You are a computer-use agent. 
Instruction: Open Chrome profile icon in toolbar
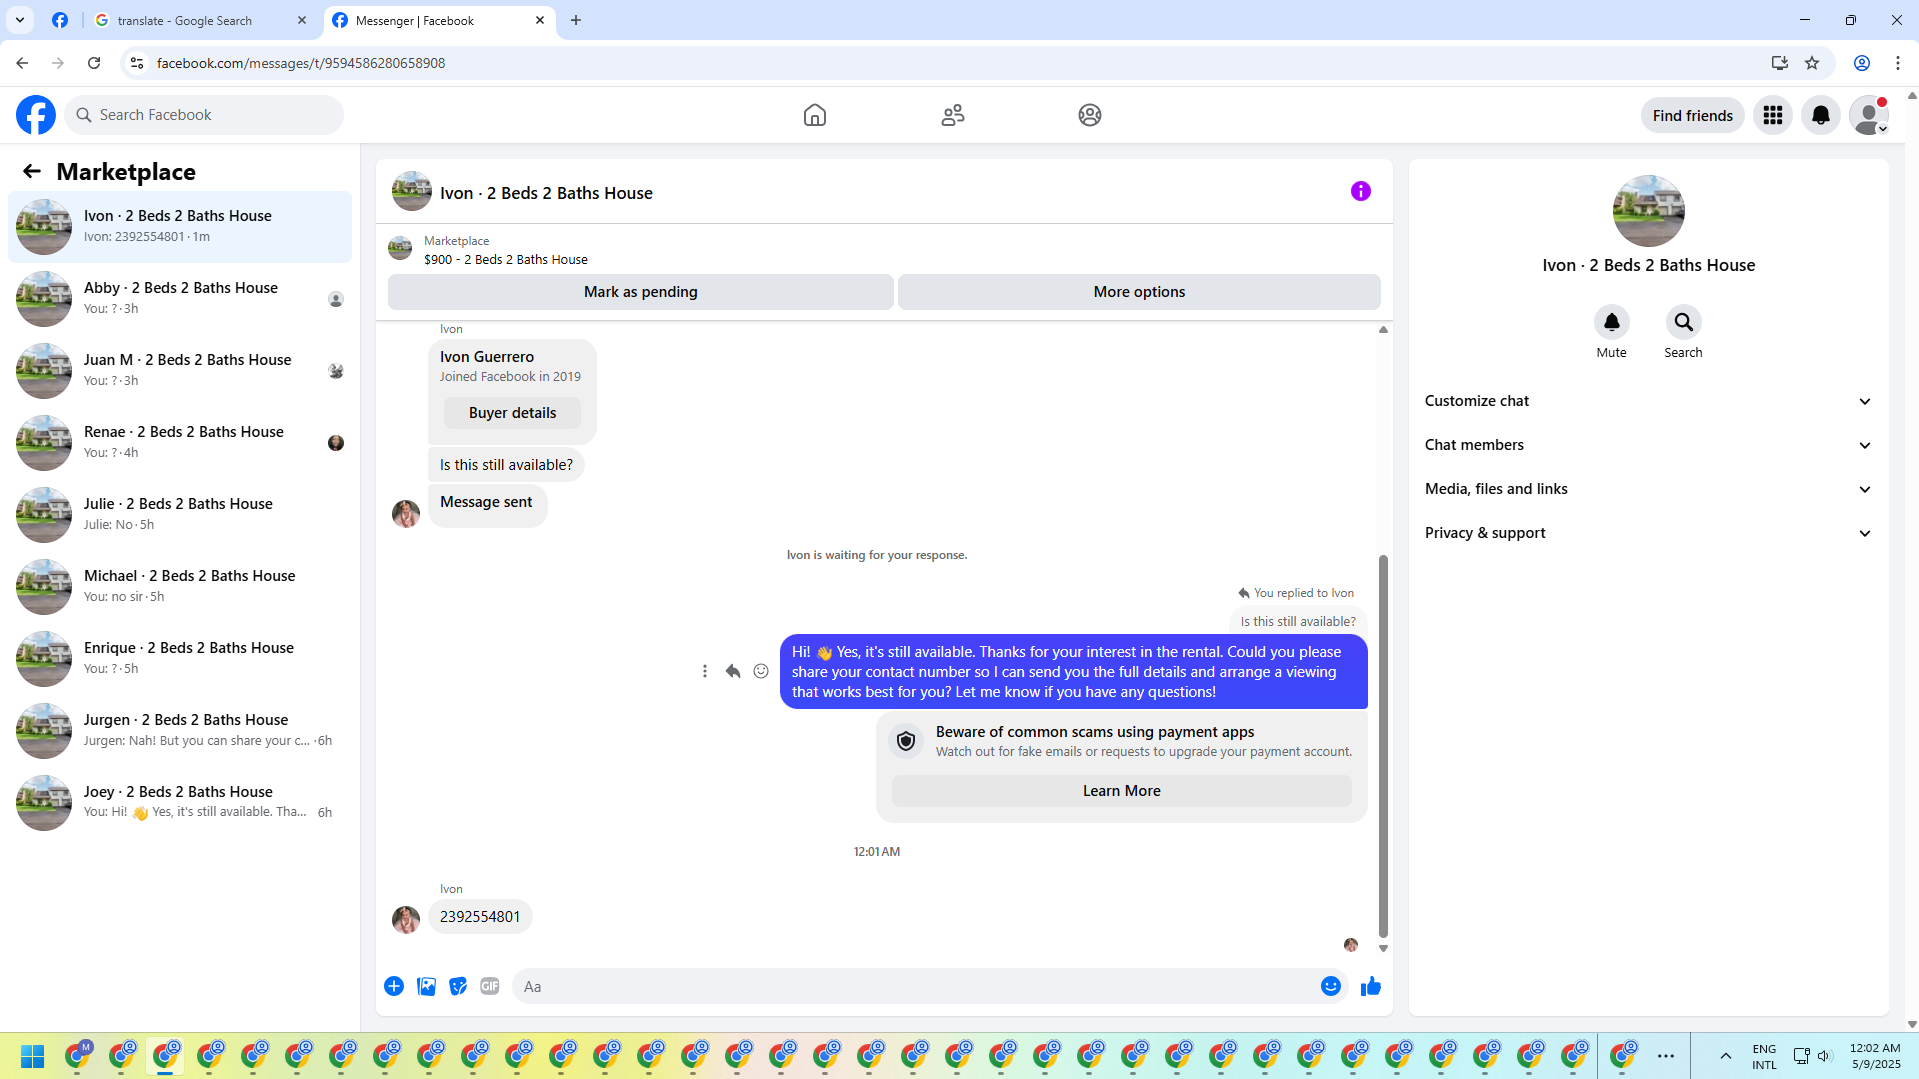tap(1862, 63)
